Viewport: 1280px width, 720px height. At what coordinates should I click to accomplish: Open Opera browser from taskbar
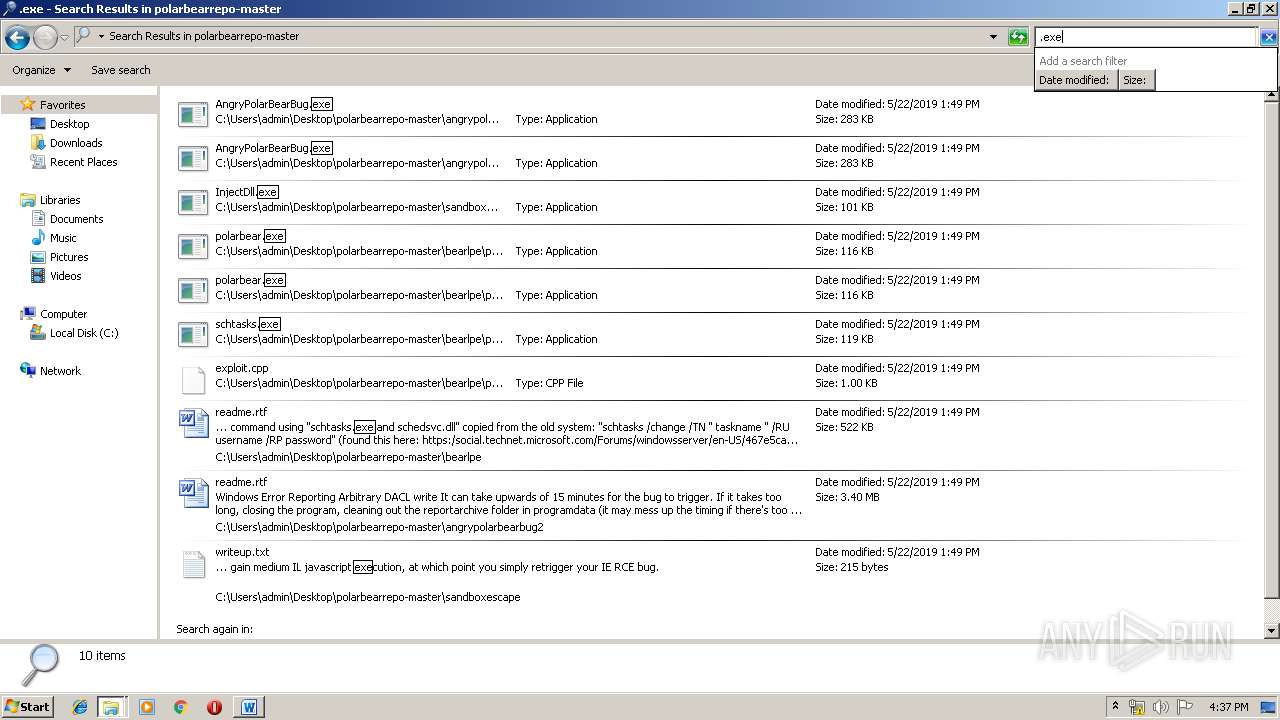tap(214, 707)
